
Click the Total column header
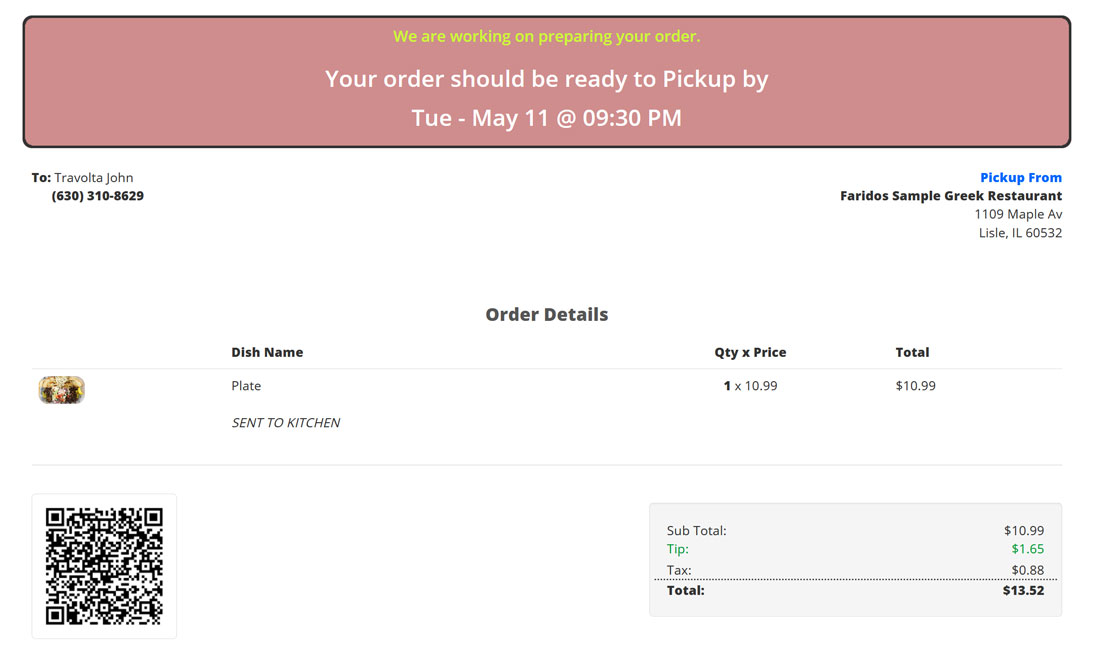point(912,352)
